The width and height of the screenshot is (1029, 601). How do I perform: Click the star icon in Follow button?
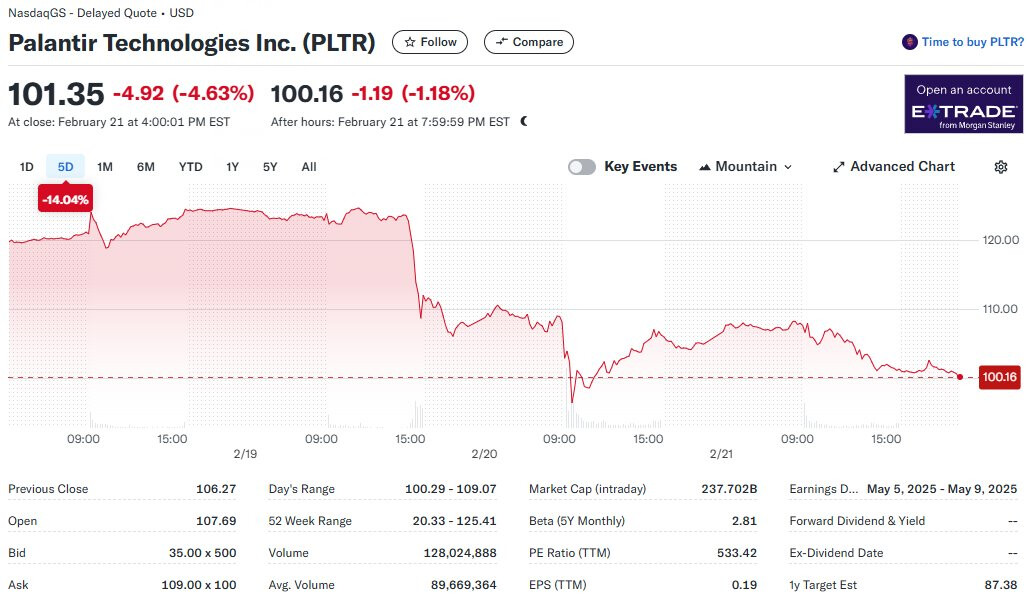[x=409, y=42]
